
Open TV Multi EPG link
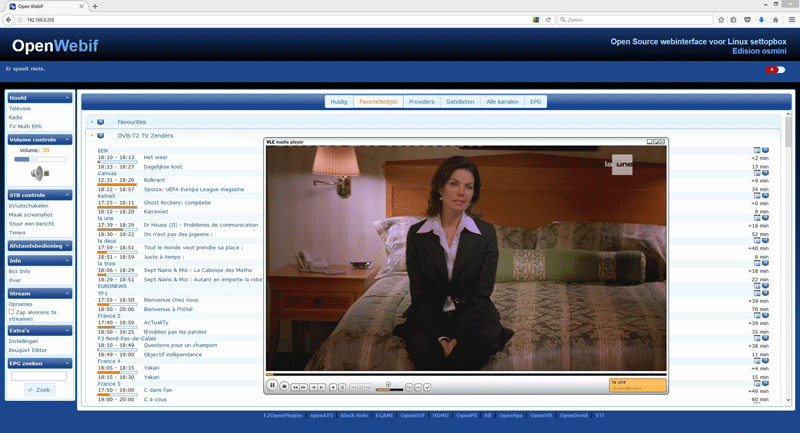25,126
